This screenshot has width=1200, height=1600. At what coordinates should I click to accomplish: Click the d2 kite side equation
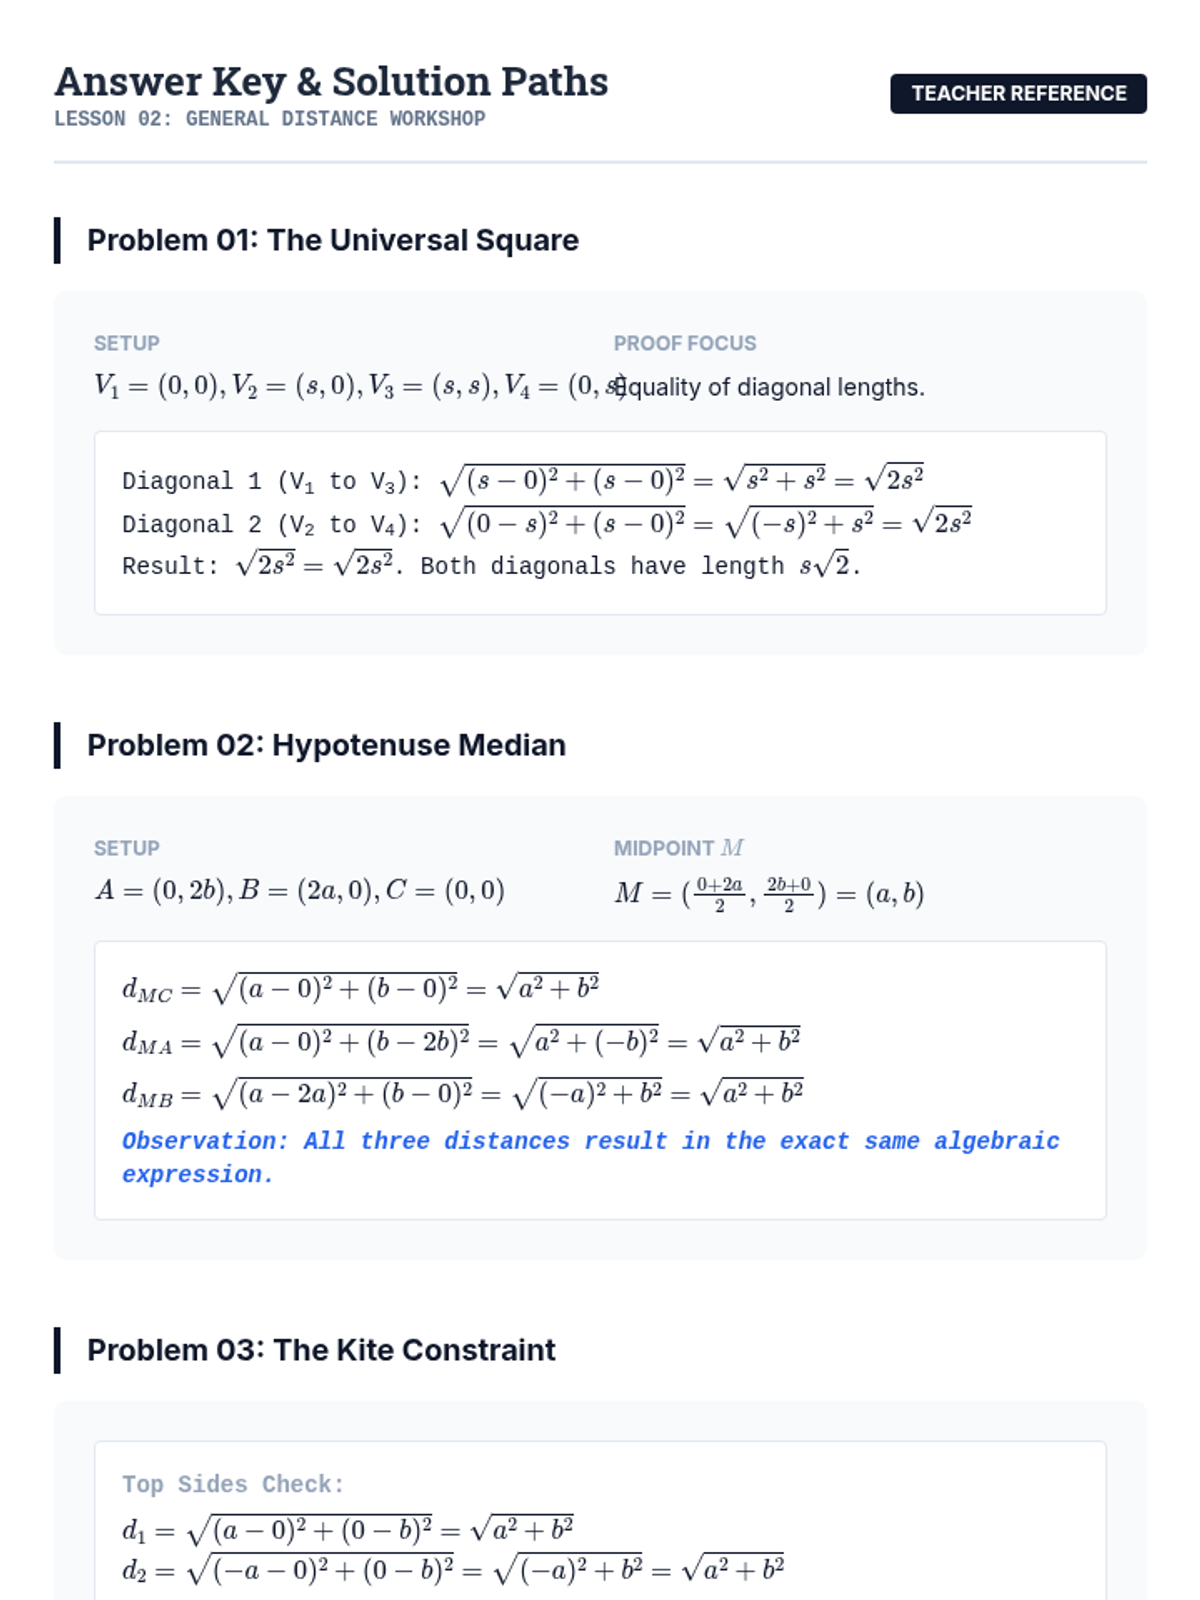(452, 1569)
